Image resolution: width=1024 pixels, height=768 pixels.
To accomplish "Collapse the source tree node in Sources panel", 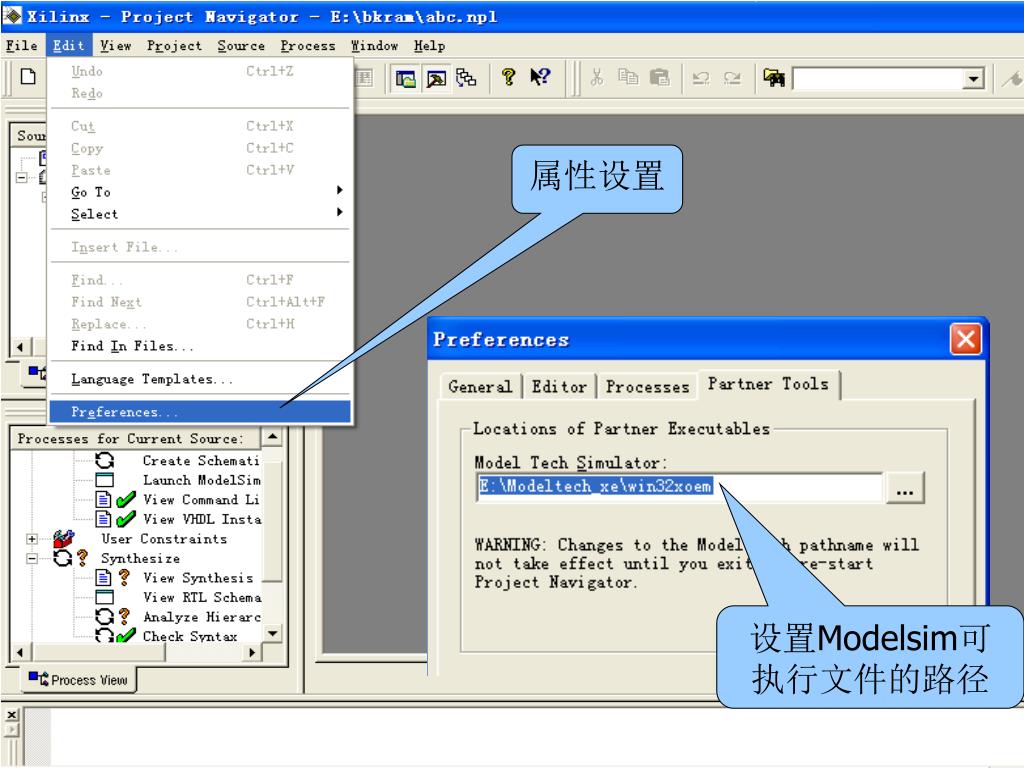I will 22,178.
